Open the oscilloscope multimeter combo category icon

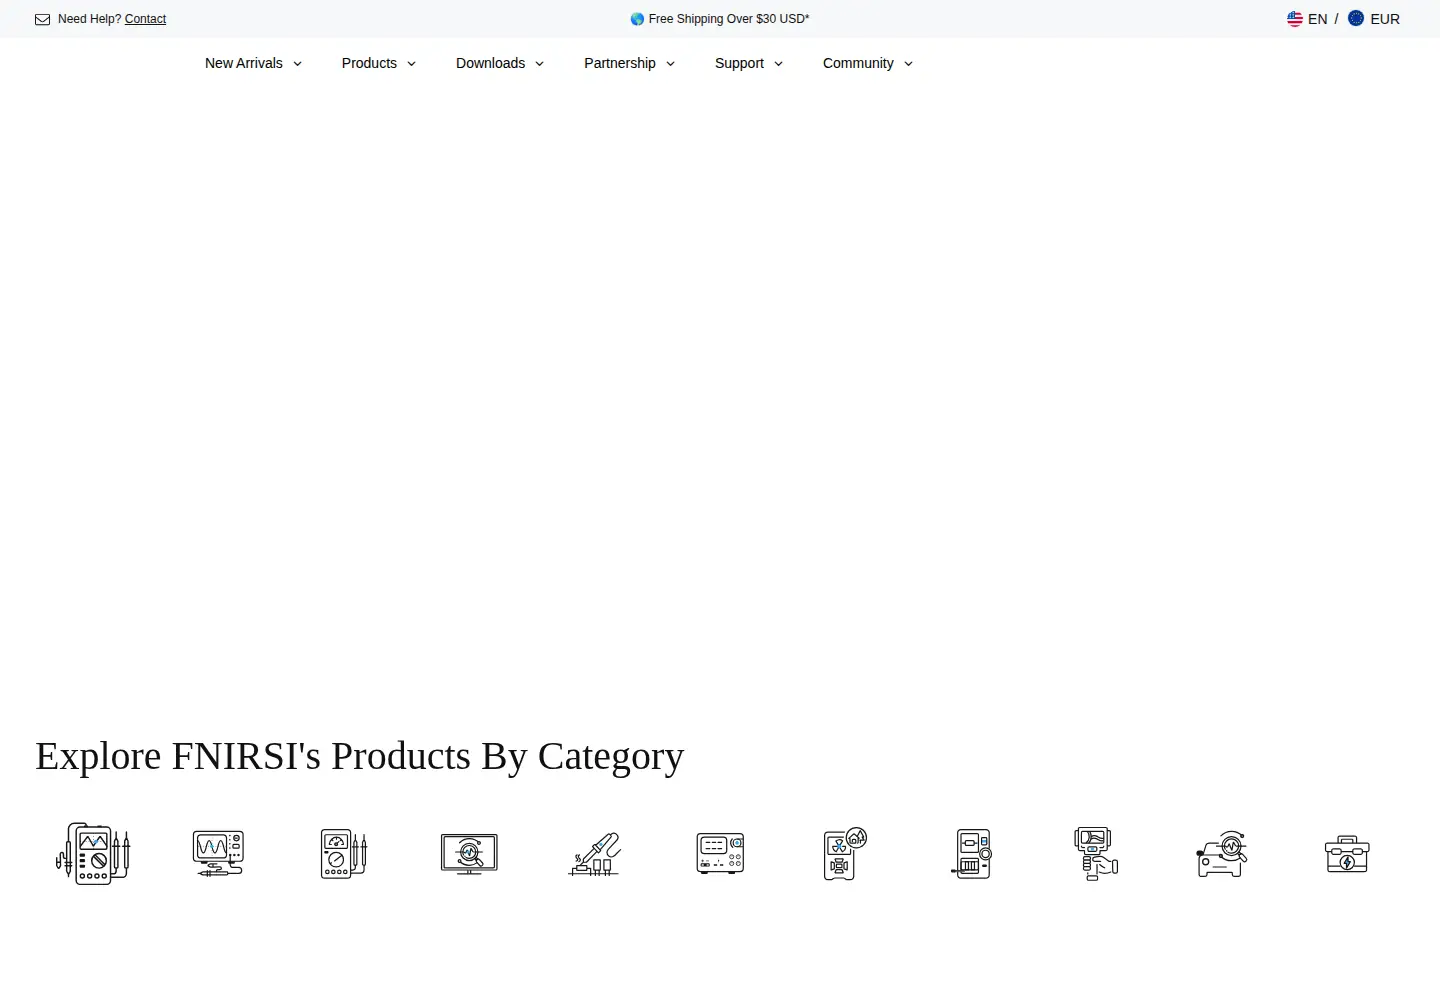(x=93, y=853)
